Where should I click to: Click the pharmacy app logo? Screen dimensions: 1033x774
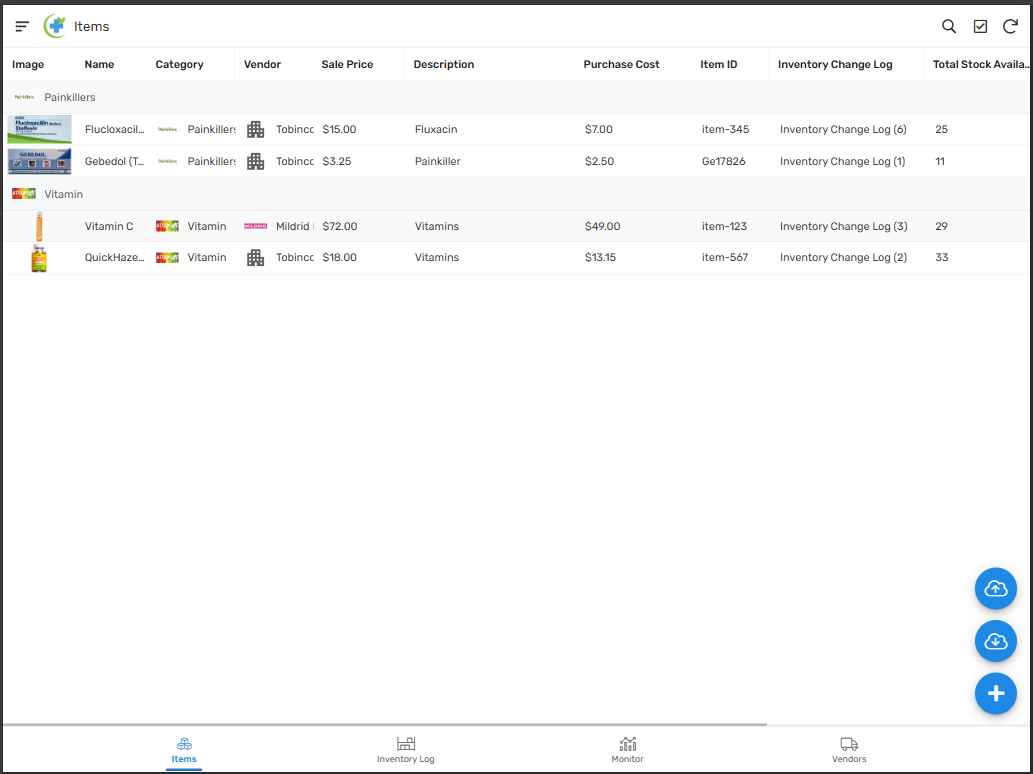55,26
